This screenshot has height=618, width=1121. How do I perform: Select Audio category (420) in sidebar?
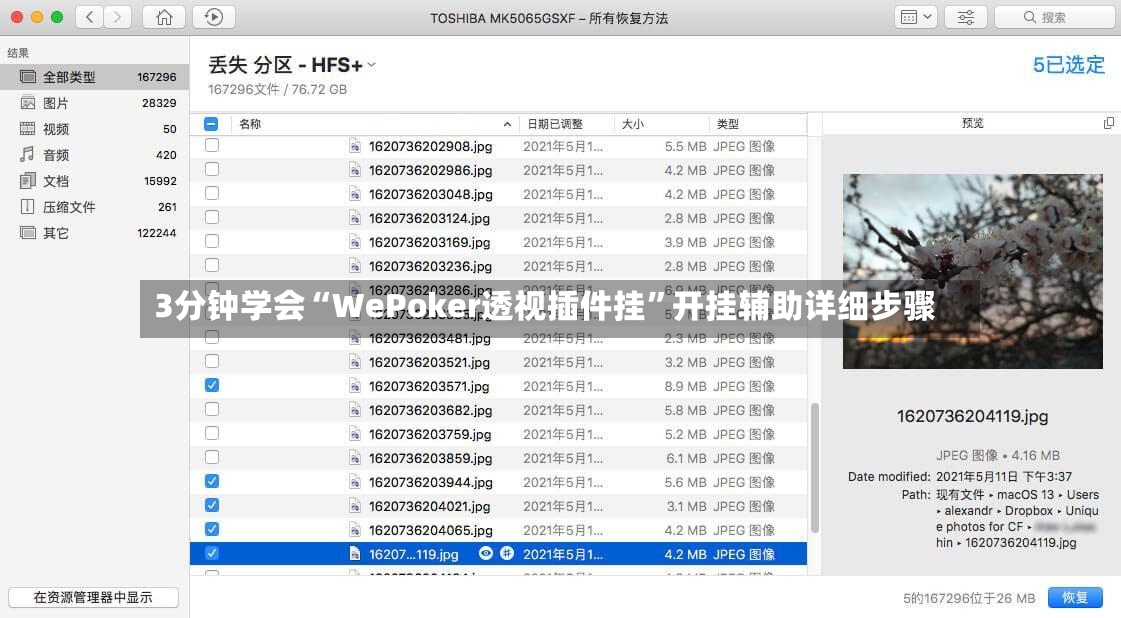pyautogui.click(x=94, y=154)
